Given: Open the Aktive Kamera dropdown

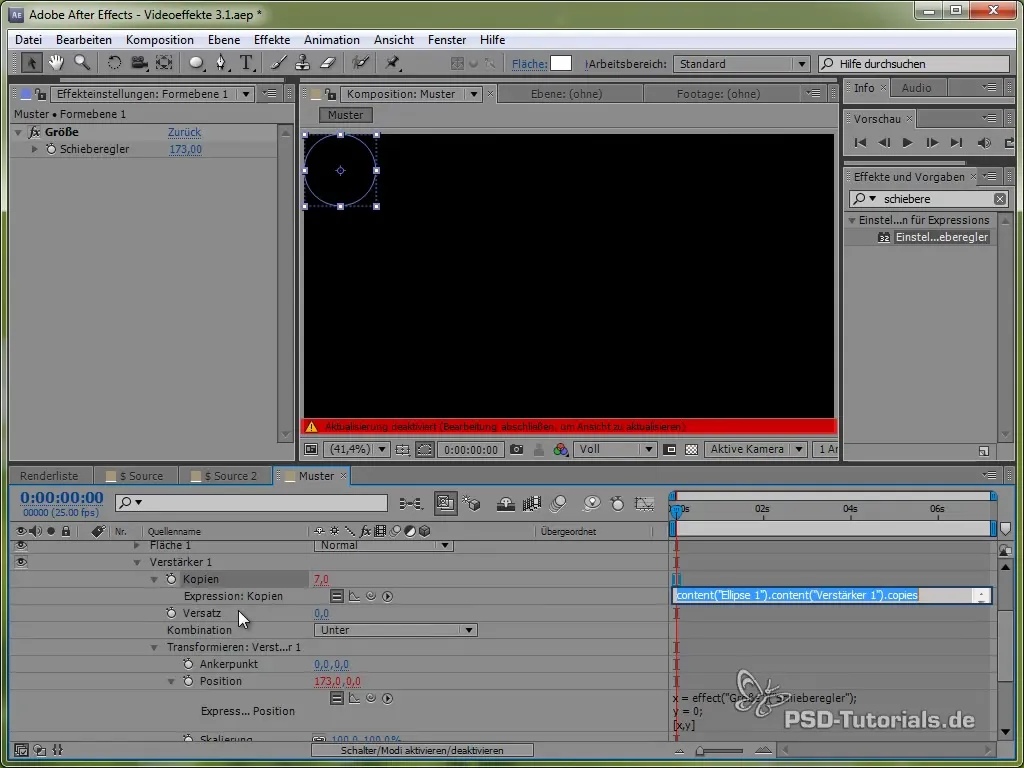Looking at the screenshot, I should tap(755, 449).
